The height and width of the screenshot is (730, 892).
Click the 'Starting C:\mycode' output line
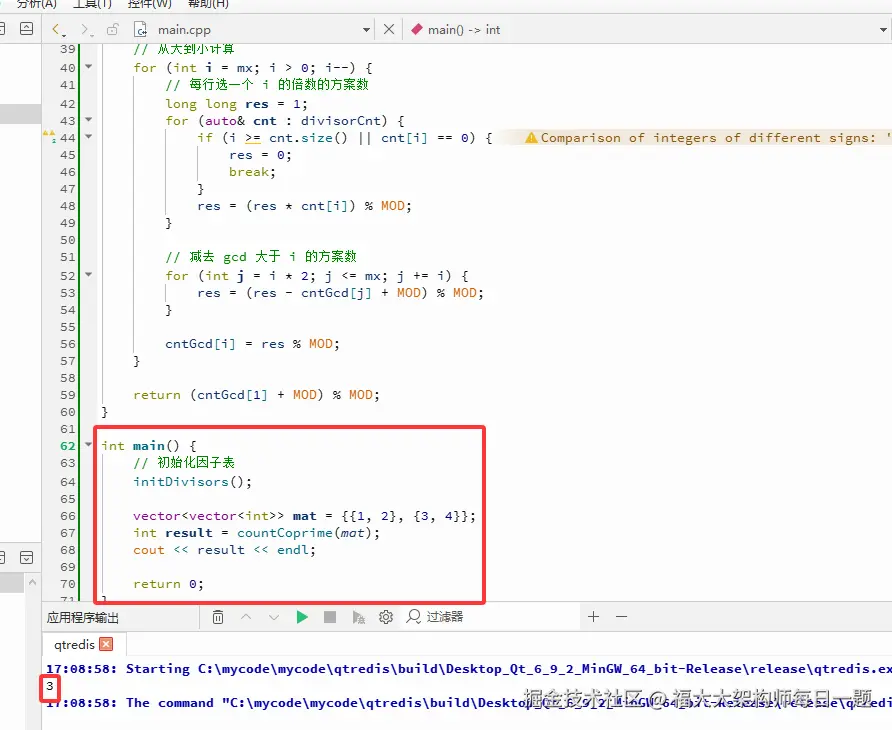click(469, 669)
